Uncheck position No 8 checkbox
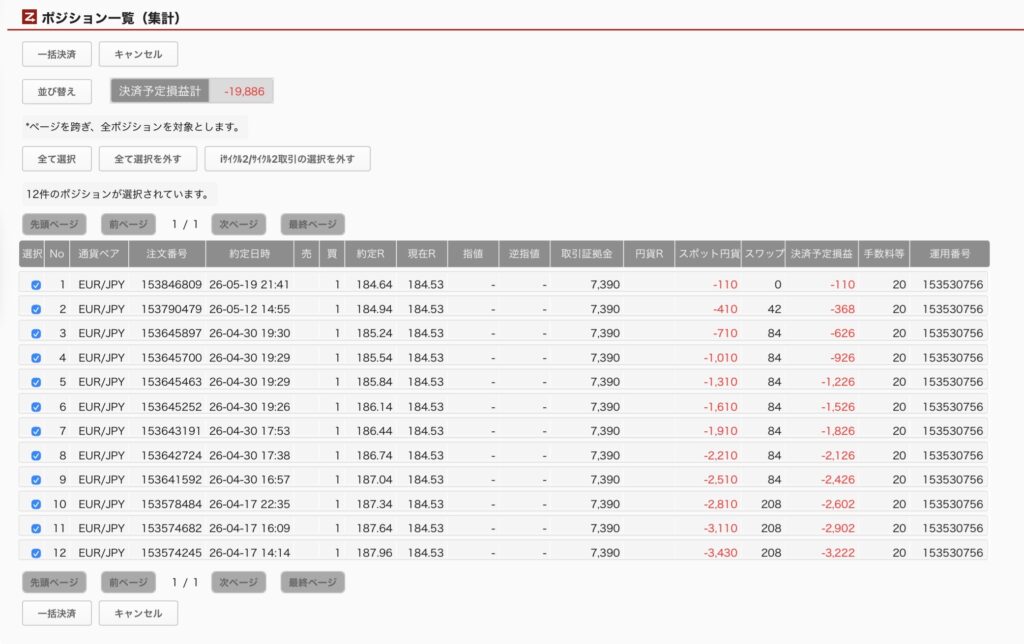Image resolution: width=1024 pixels, height=644 pixels. [36, 455]
